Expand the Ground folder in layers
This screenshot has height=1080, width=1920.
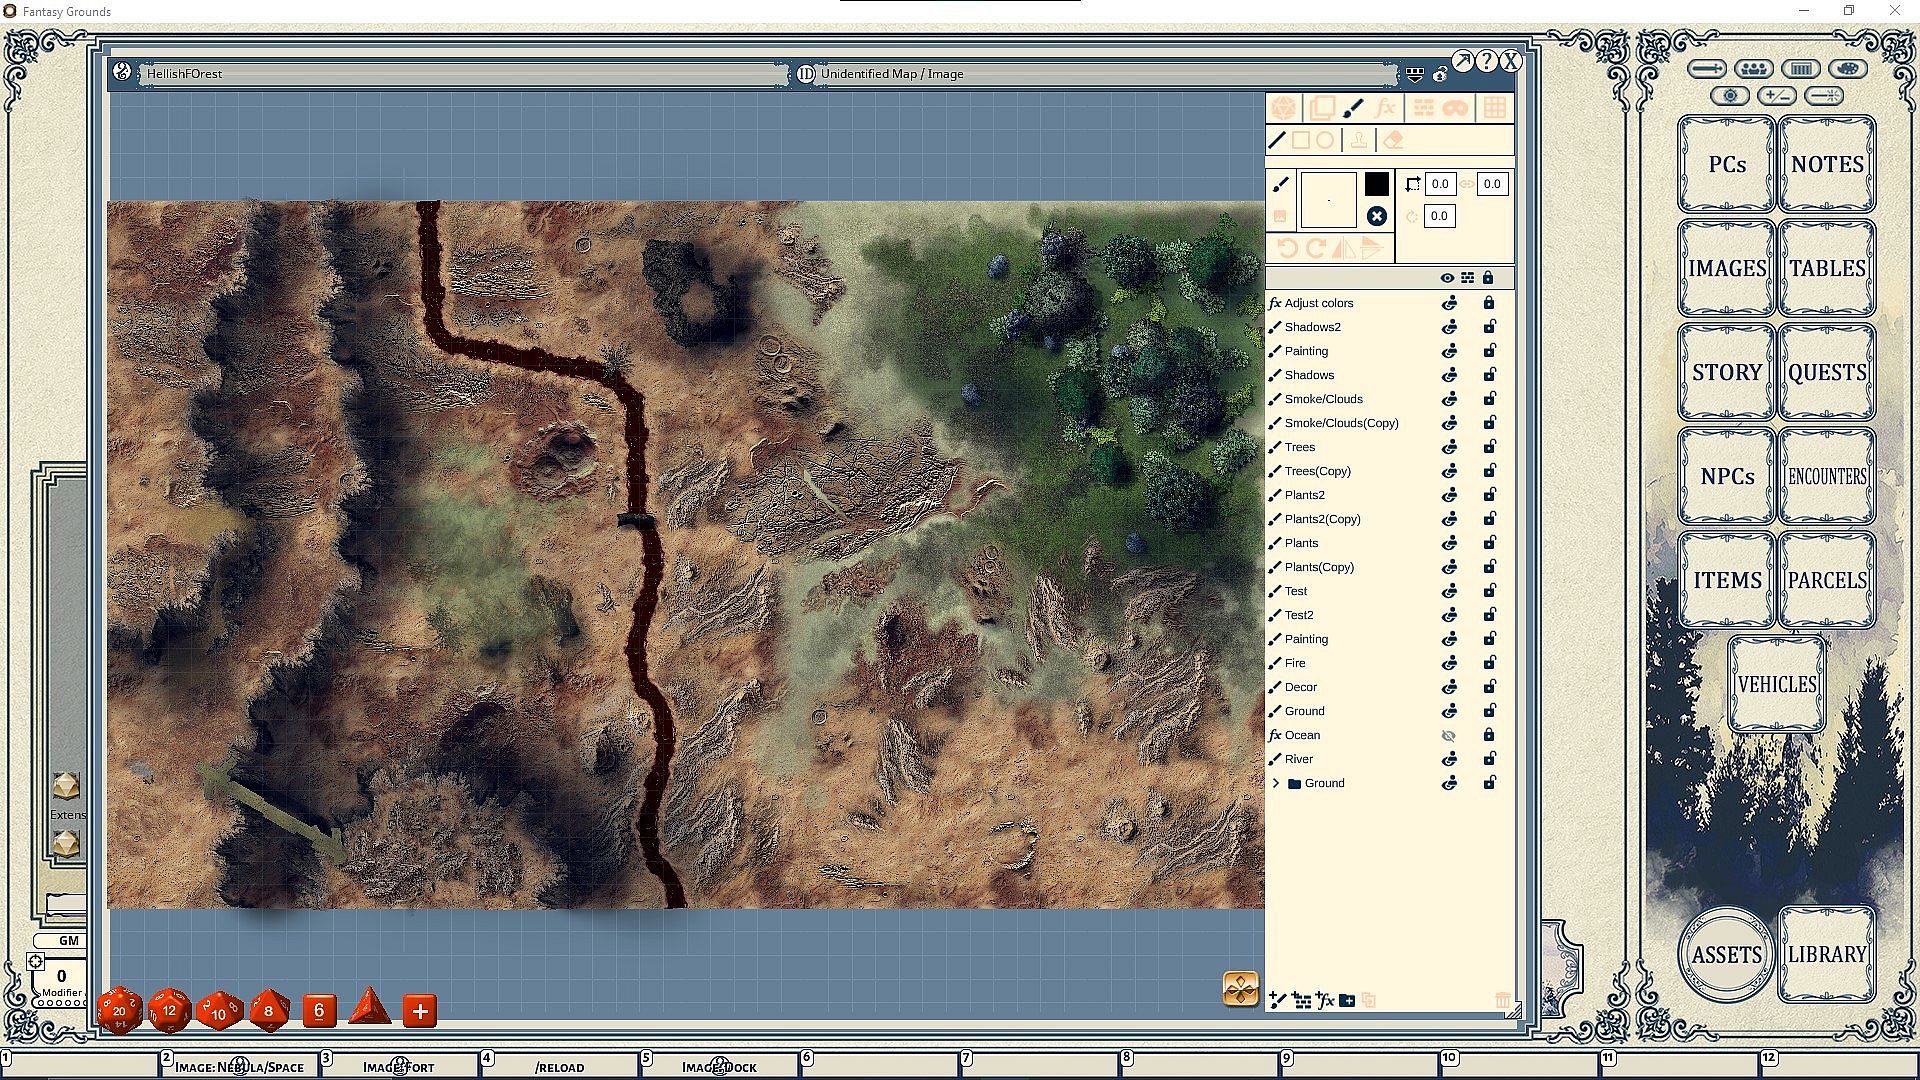tap(1276, 783)
